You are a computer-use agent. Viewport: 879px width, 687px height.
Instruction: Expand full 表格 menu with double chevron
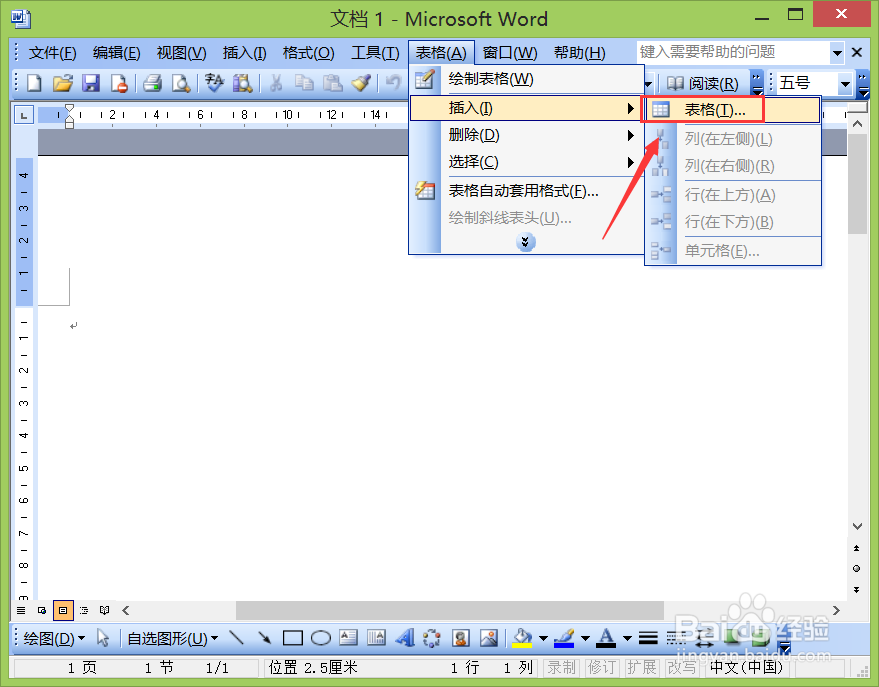(525, 242)
